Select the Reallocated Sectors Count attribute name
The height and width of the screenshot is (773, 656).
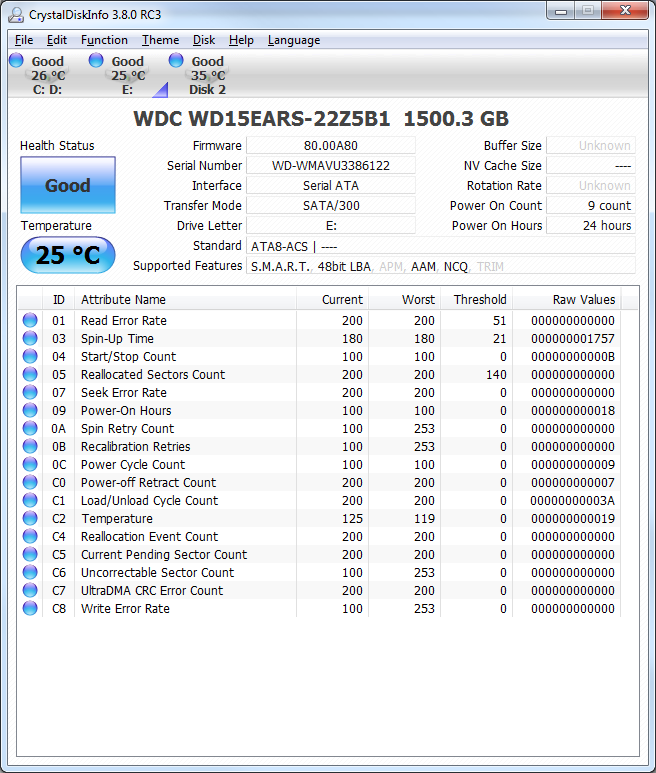coord(153,374)
